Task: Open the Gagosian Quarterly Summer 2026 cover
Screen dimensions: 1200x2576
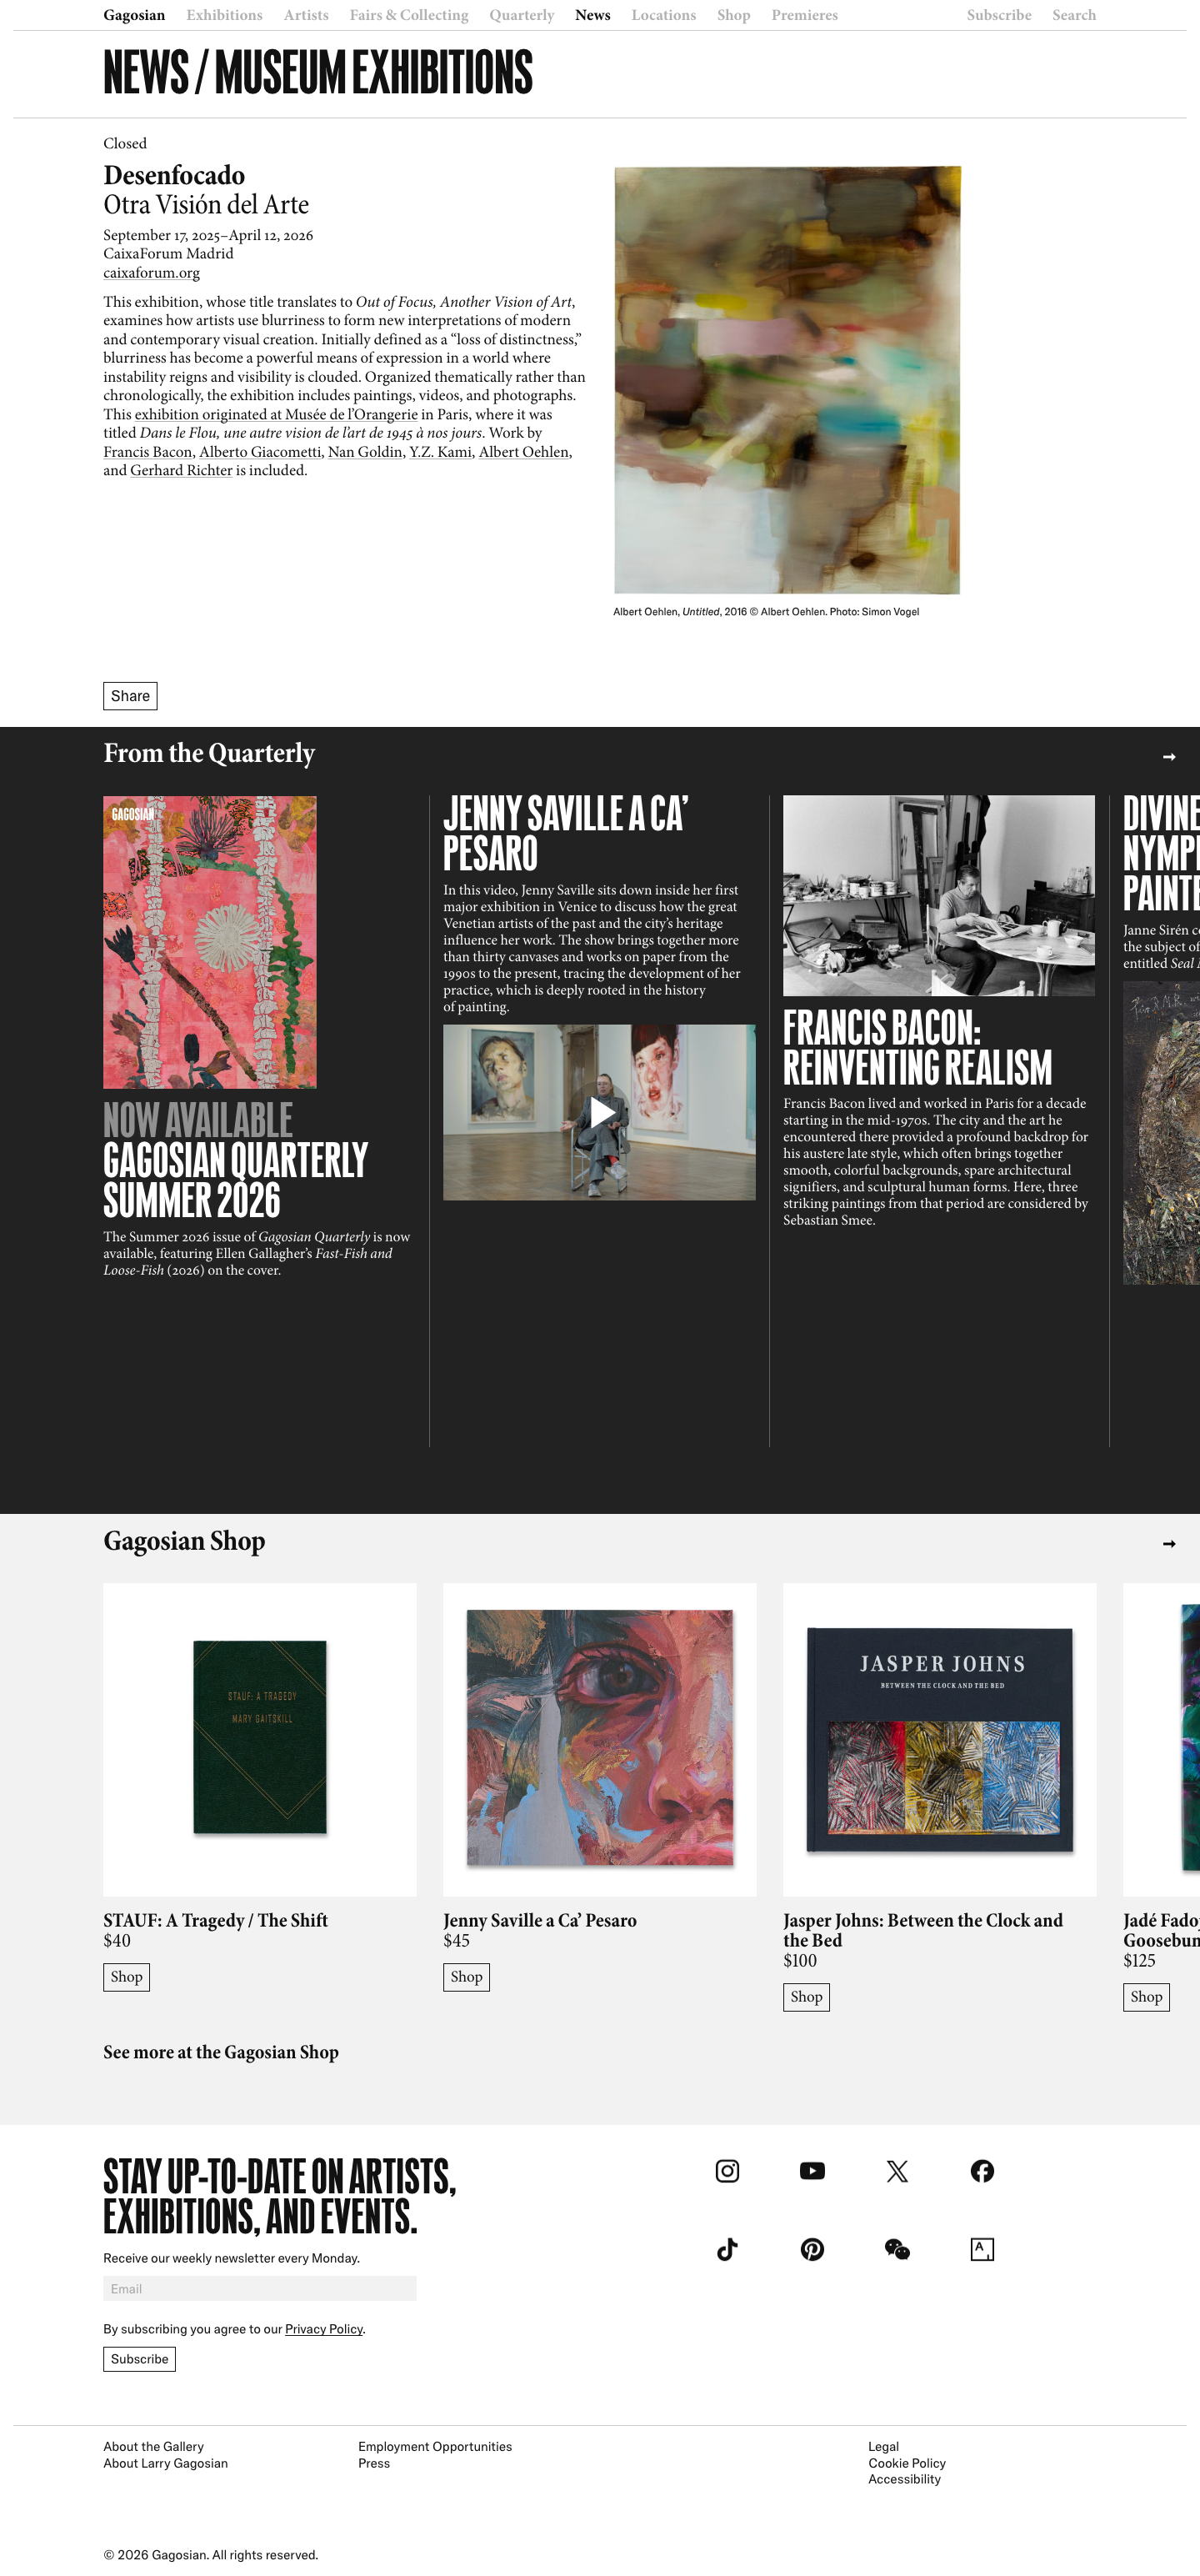Action: pos(210,942)
